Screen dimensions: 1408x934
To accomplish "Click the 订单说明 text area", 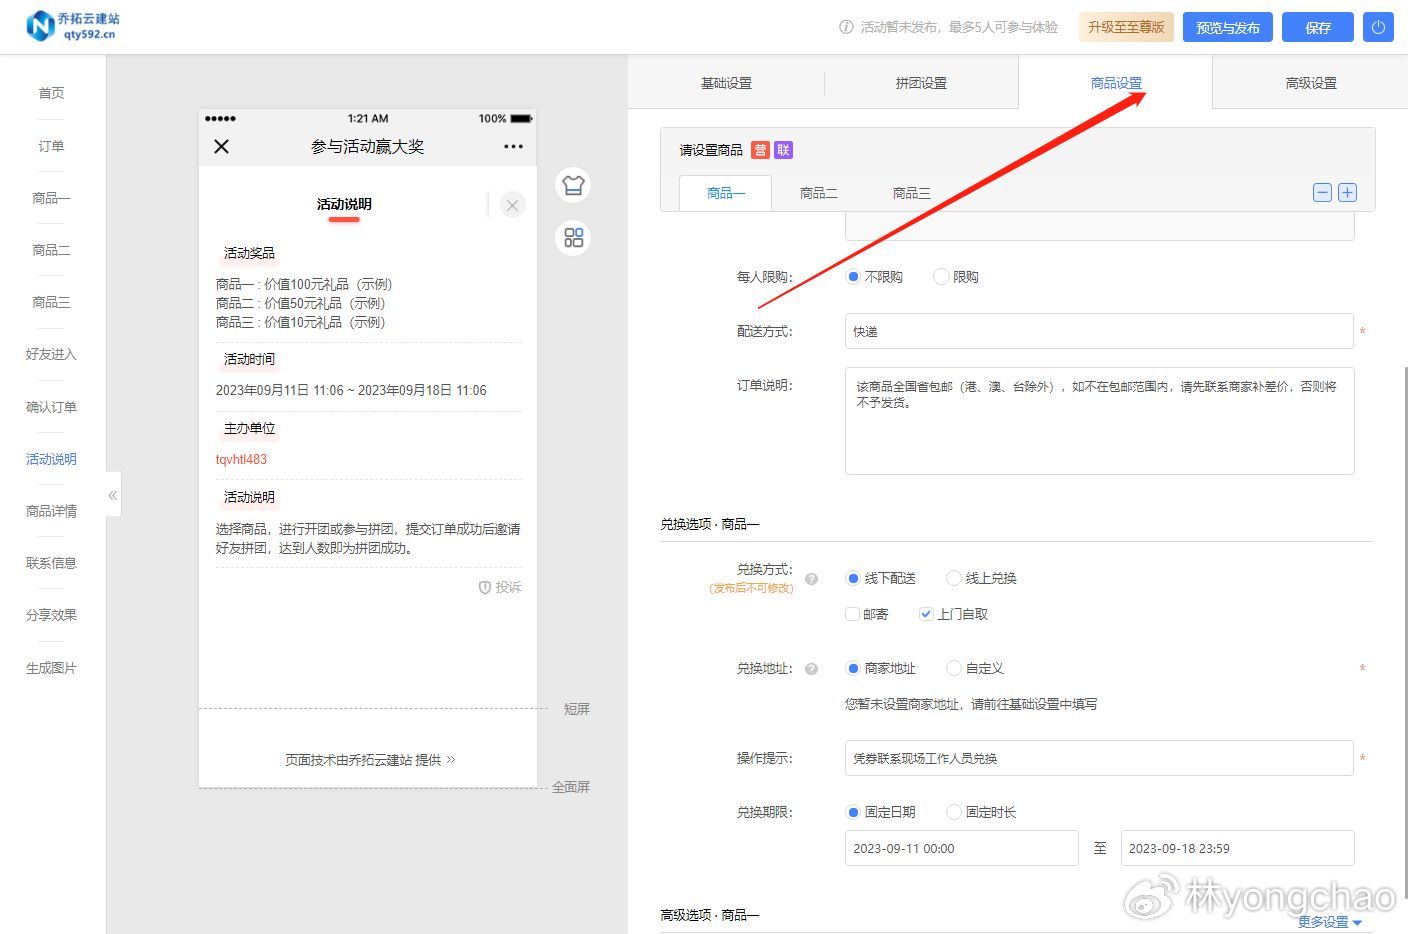I will [1099, 420].
